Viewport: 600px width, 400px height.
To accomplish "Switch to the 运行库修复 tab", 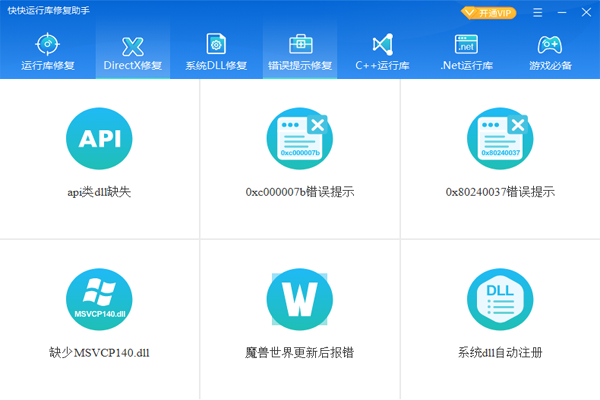I will (47, 52).
